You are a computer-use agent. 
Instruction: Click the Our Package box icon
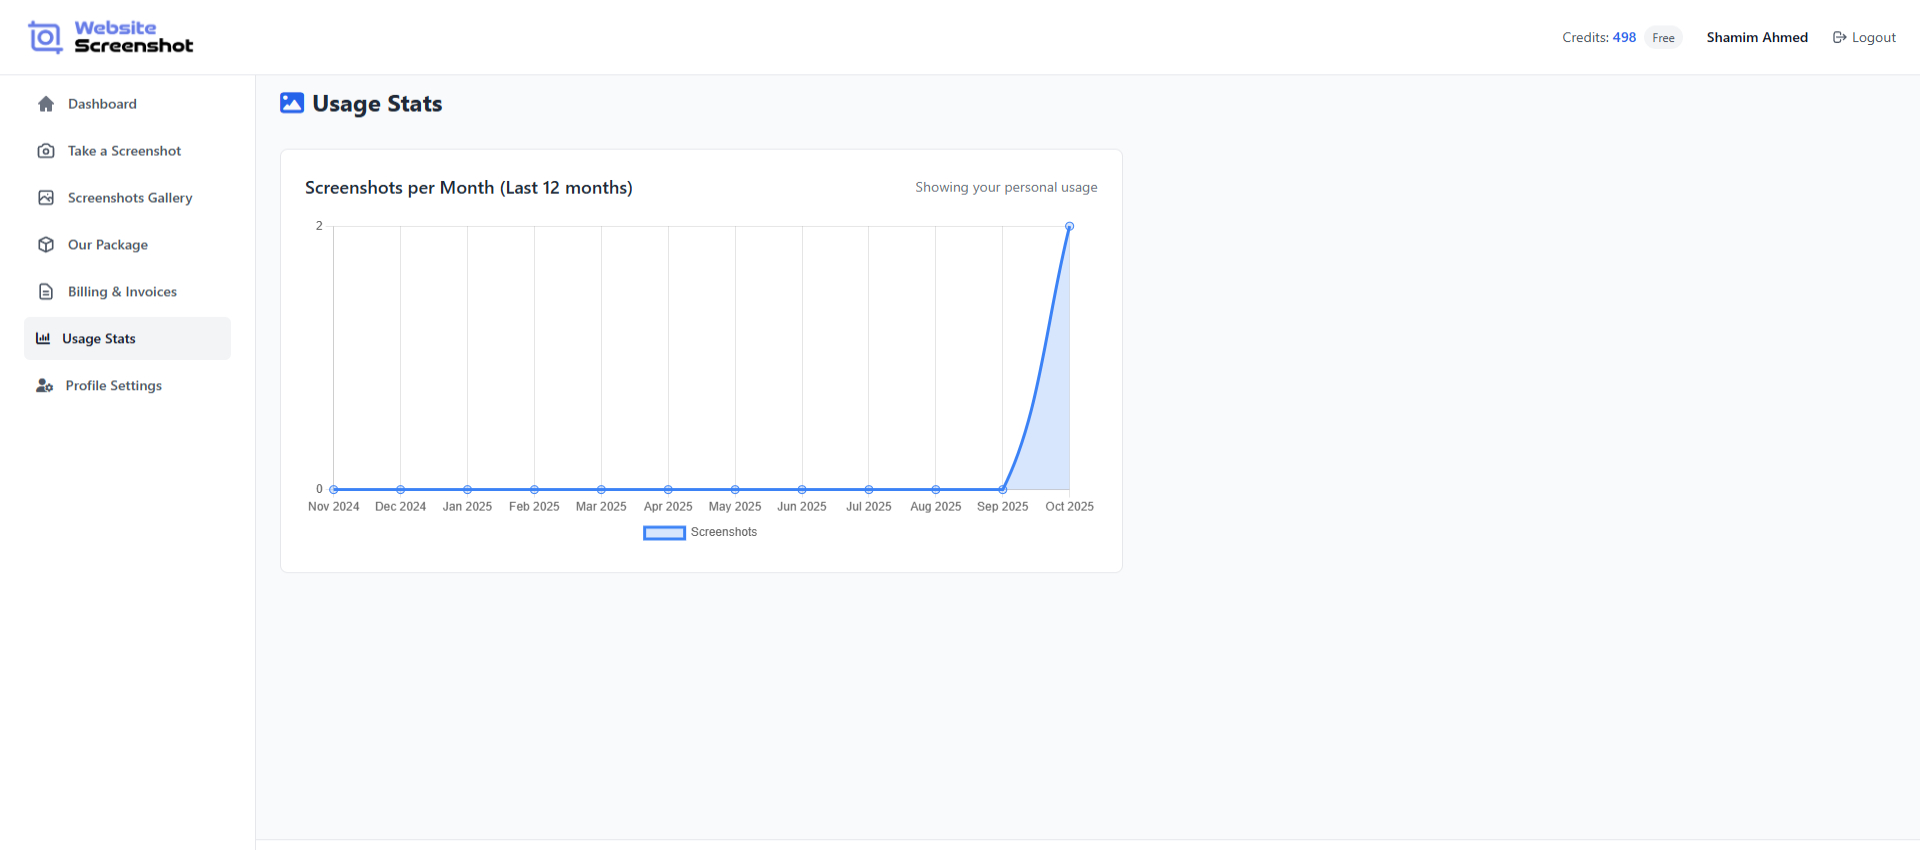coord(46,245)
